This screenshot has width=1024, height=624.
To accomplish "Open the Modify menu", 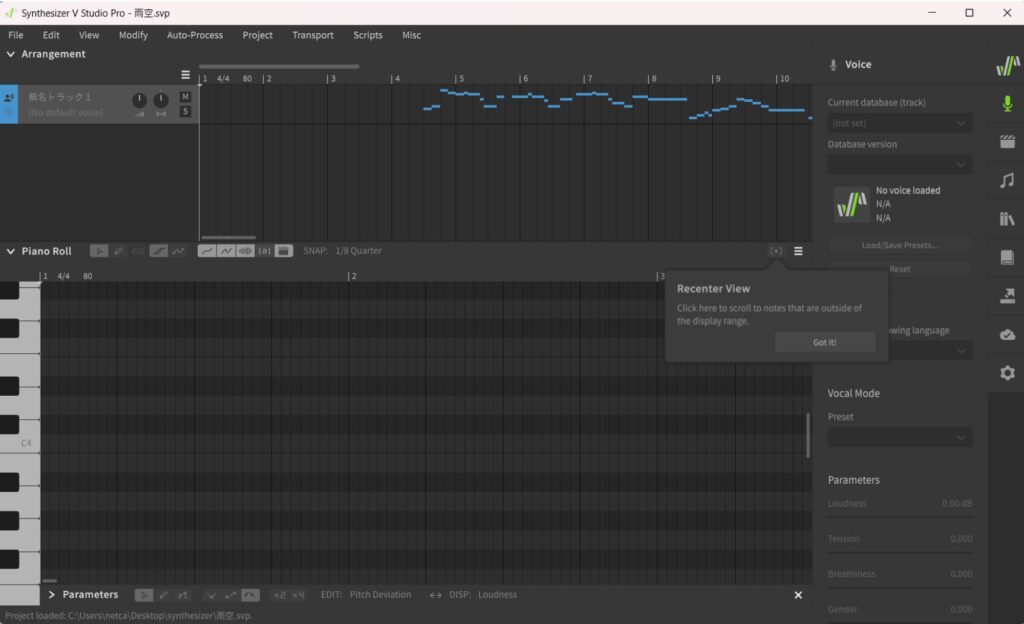I will coord(133,35).
